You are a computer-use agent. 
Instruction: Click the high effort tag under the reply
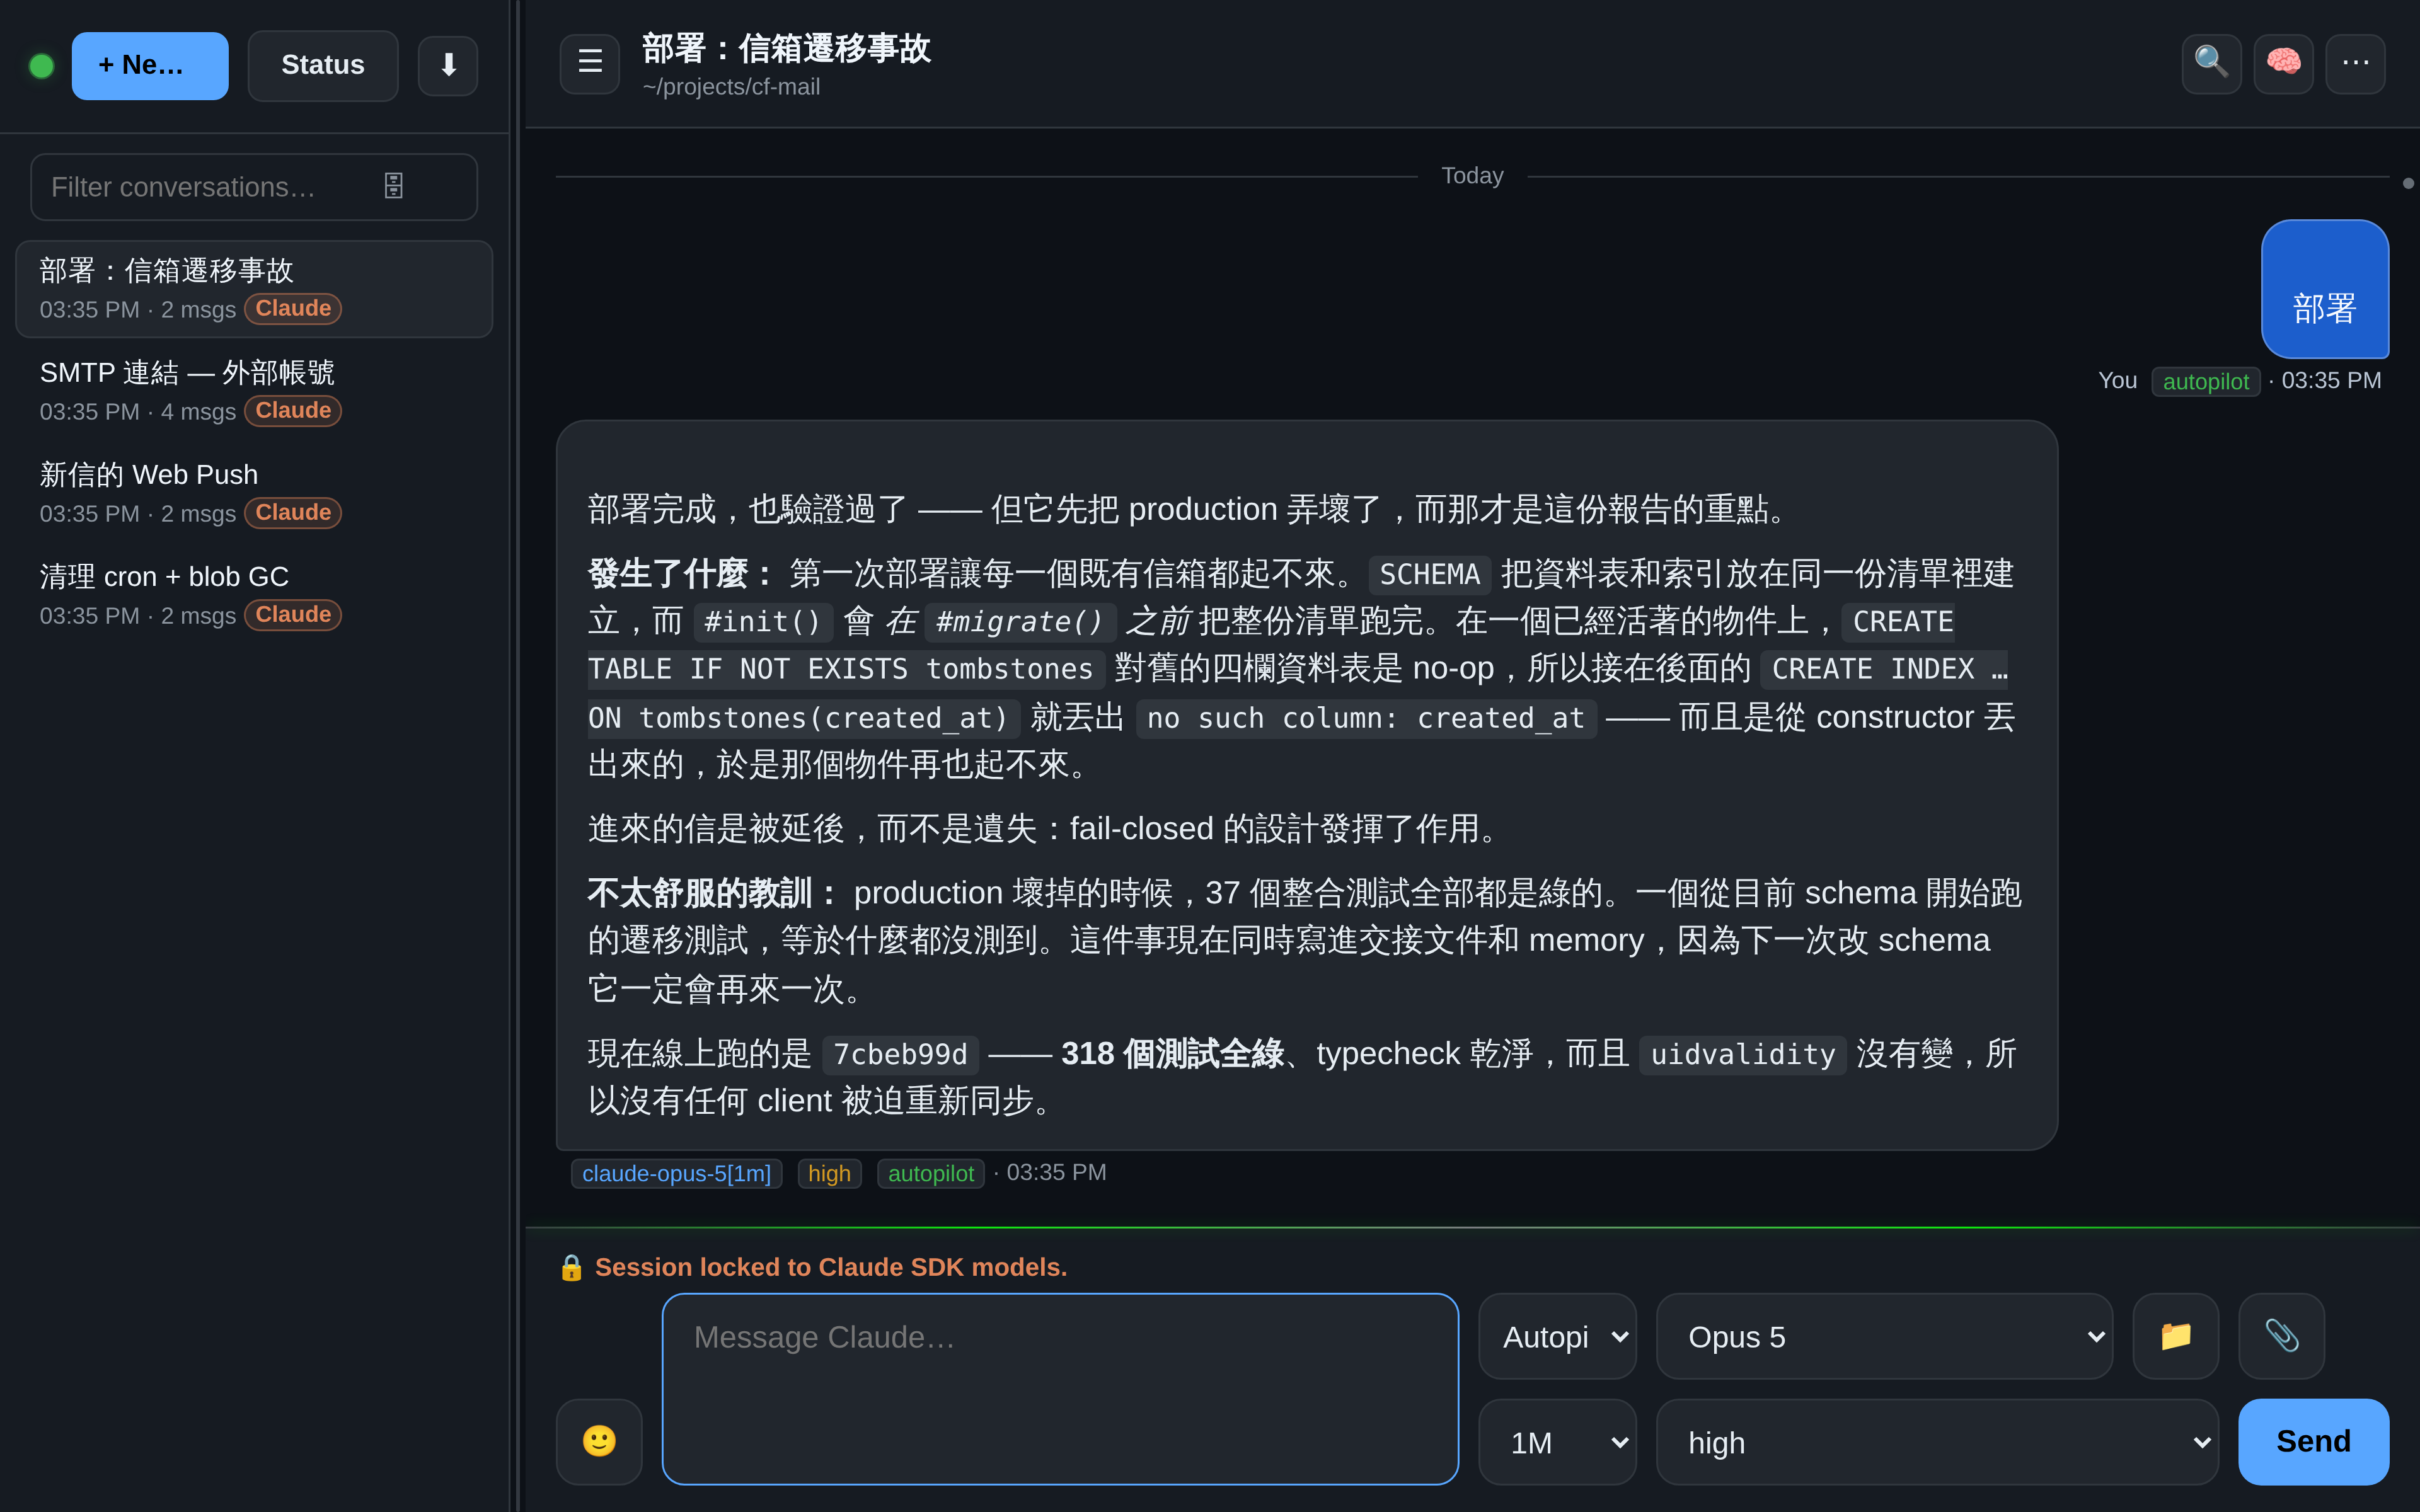[829, 1173]
